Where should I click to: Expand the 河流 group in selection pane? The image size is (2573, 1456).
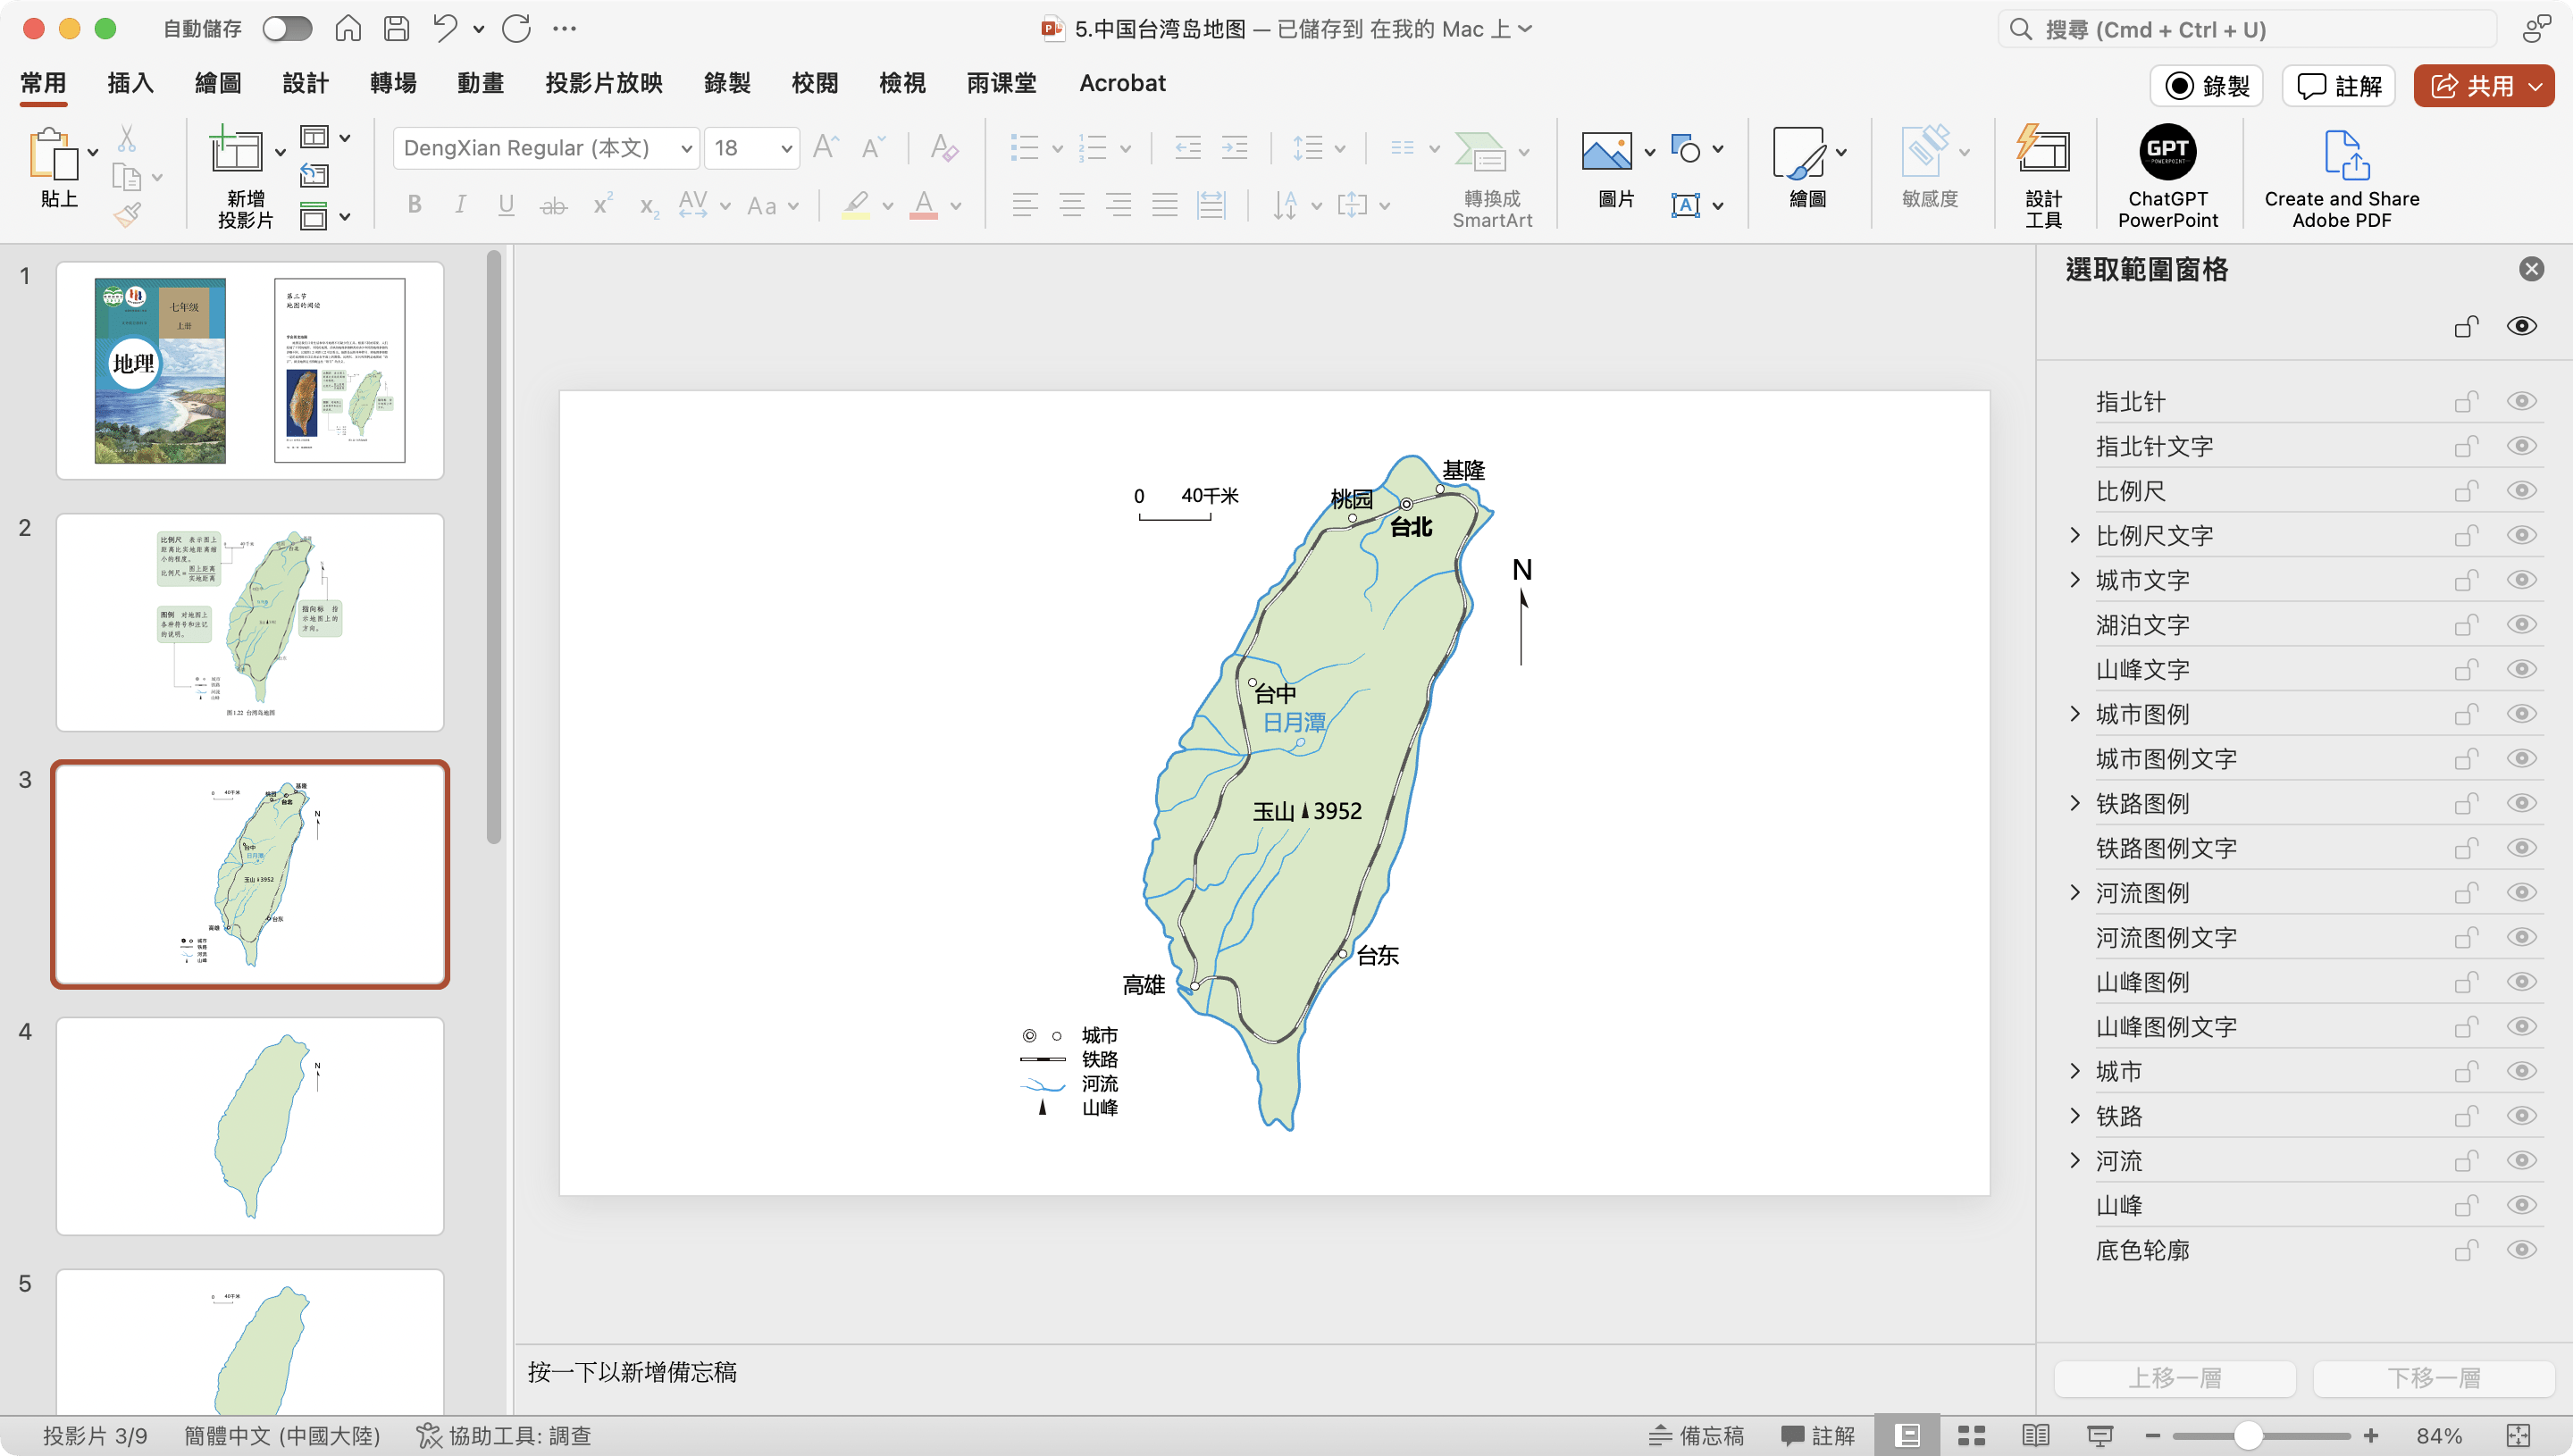click(x=2075, y=1160)
